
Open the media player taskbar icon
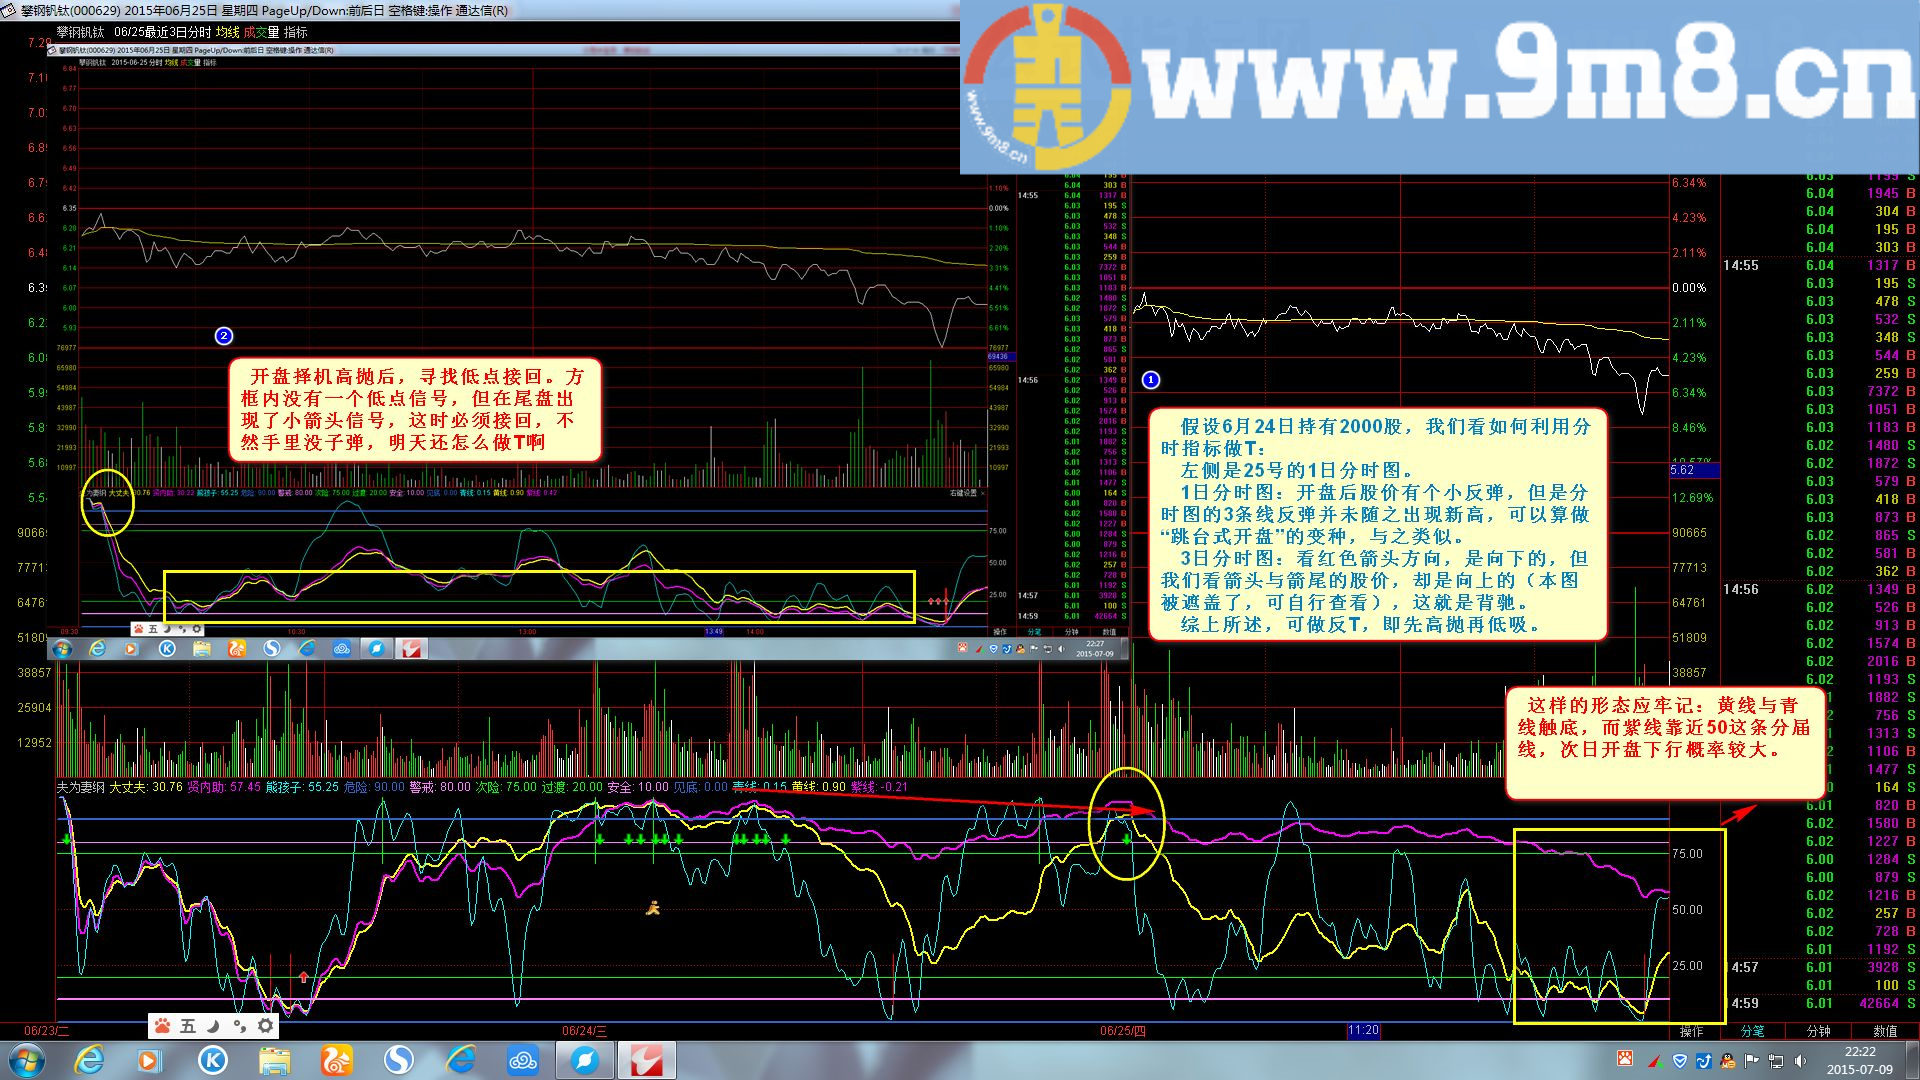click(x=150, y=1060)
